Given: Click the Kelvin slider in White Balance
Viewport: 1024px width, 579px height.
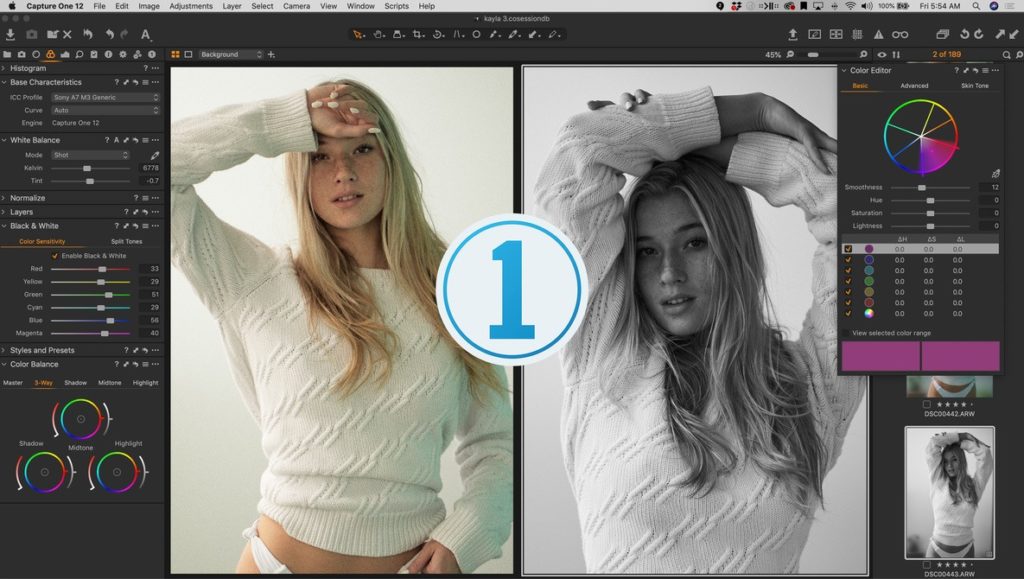Looking at the screenshot, I should [x=90, y=168].
